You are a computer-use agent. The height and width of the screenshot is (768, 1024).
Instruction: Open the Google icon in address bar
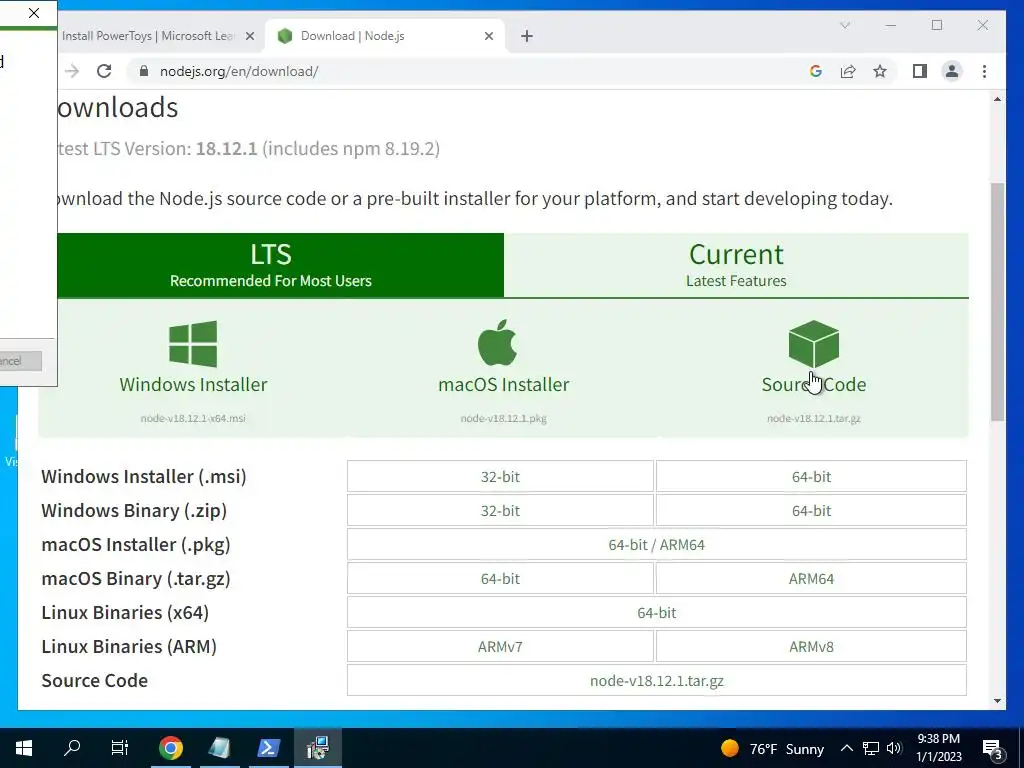(x=816, y=71)
